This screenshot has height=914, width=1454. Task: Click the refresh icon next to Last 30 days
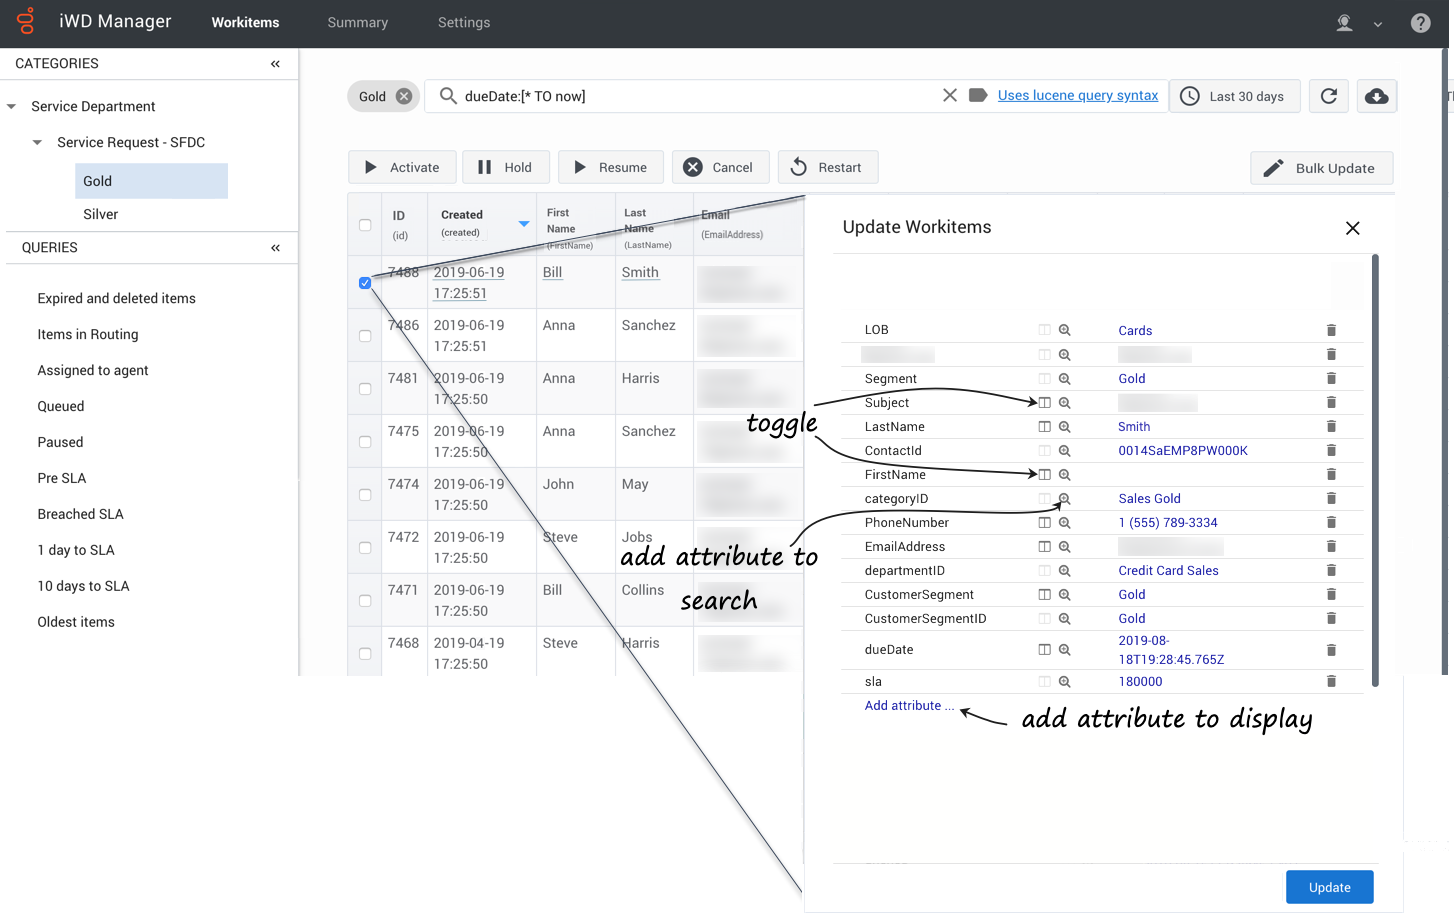coord(1328,96)
